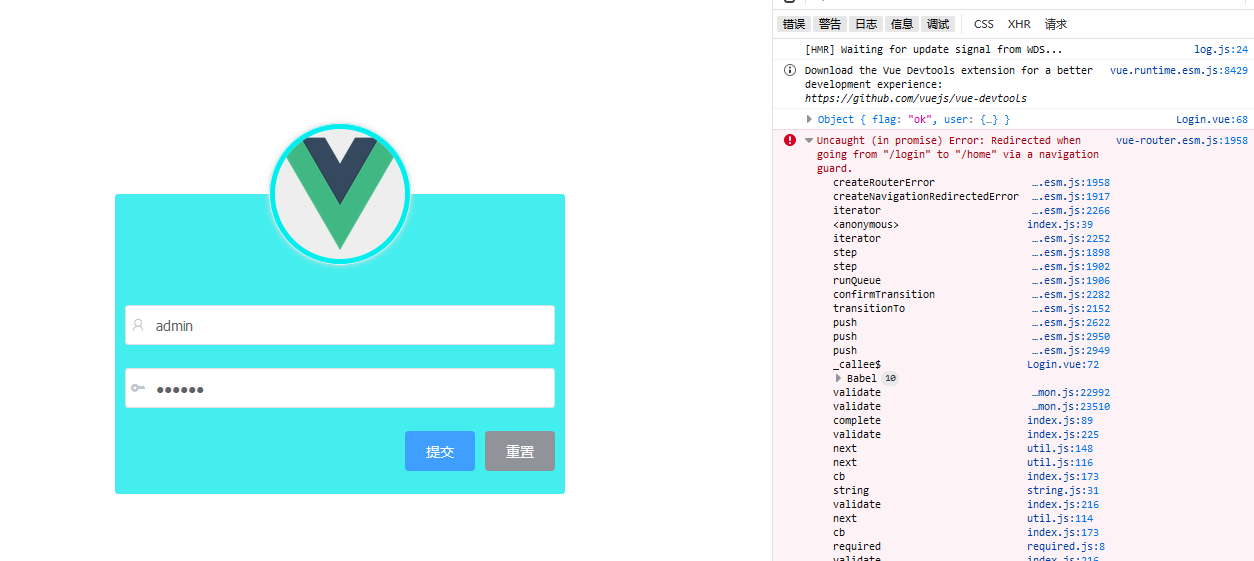1254x561 pixels.
Task: Focus the password input field
Action: point(340,388)
